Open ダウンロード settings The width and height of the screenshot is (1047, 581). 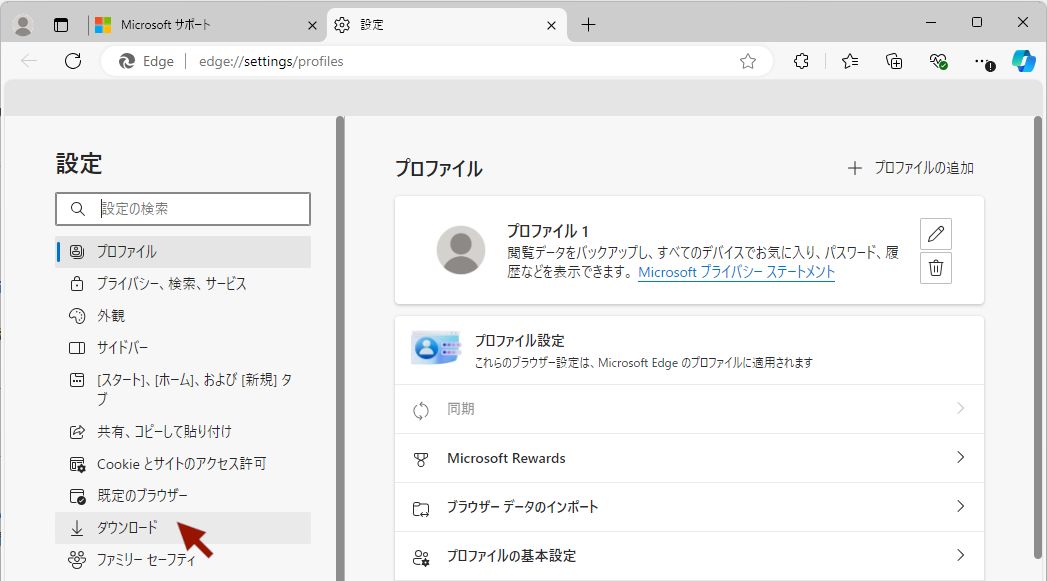[183, 528]
